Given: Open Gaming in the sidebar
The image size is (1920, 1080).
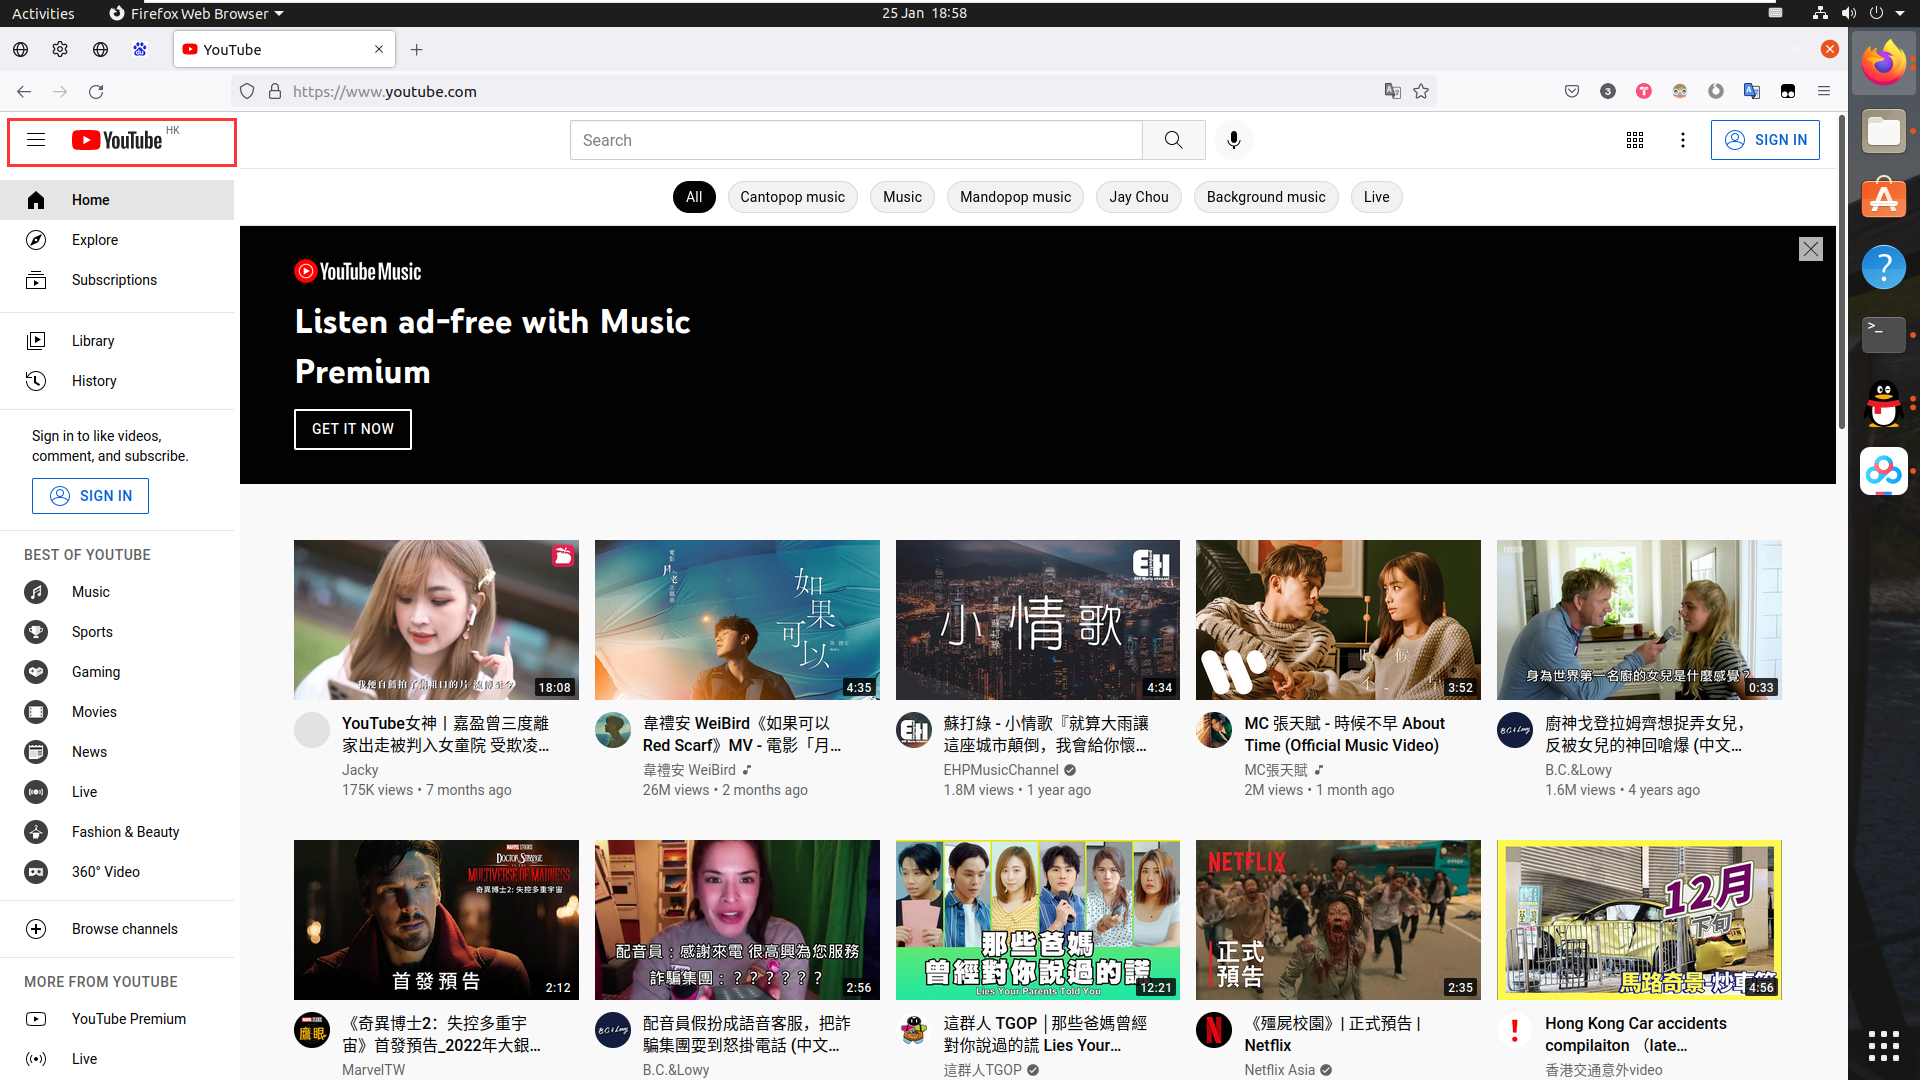Looking at the screenshot, I should (96, 672).
